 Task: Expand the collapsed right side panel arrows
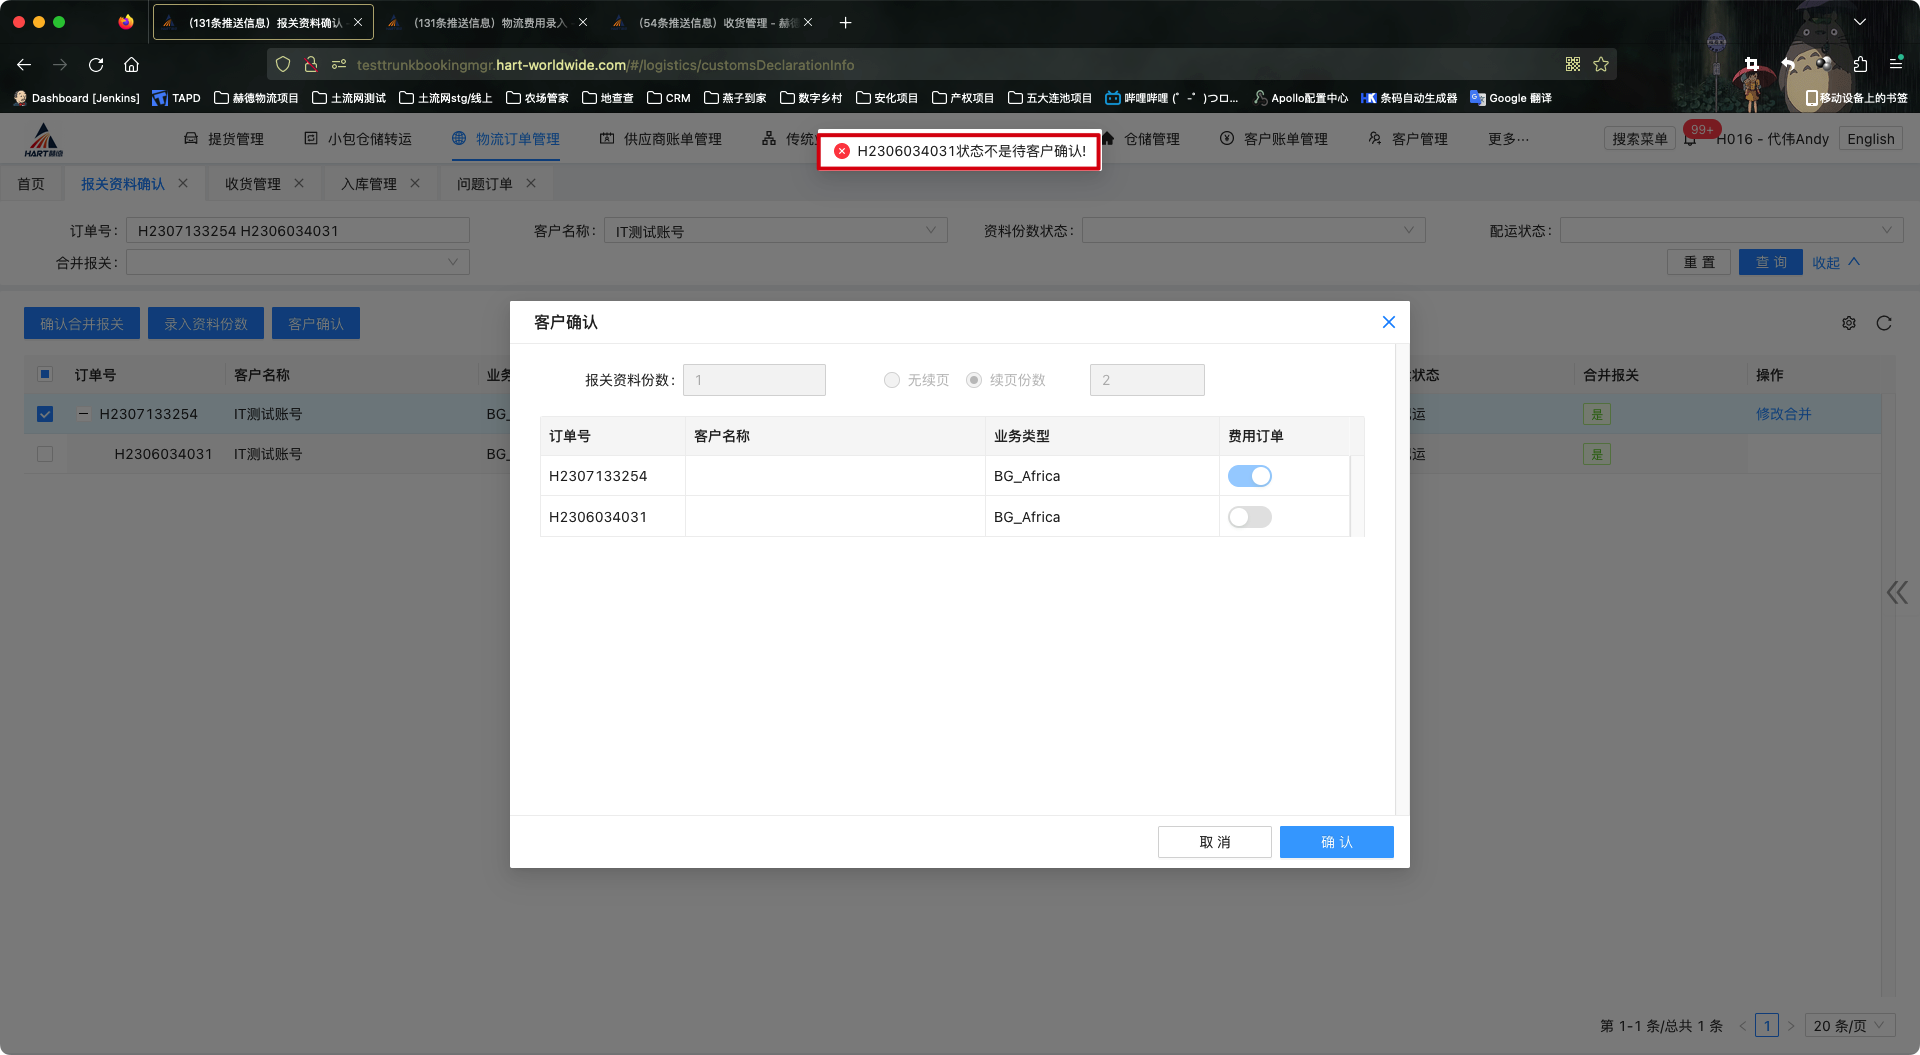pyautogui.click(x=1897, y=592)
